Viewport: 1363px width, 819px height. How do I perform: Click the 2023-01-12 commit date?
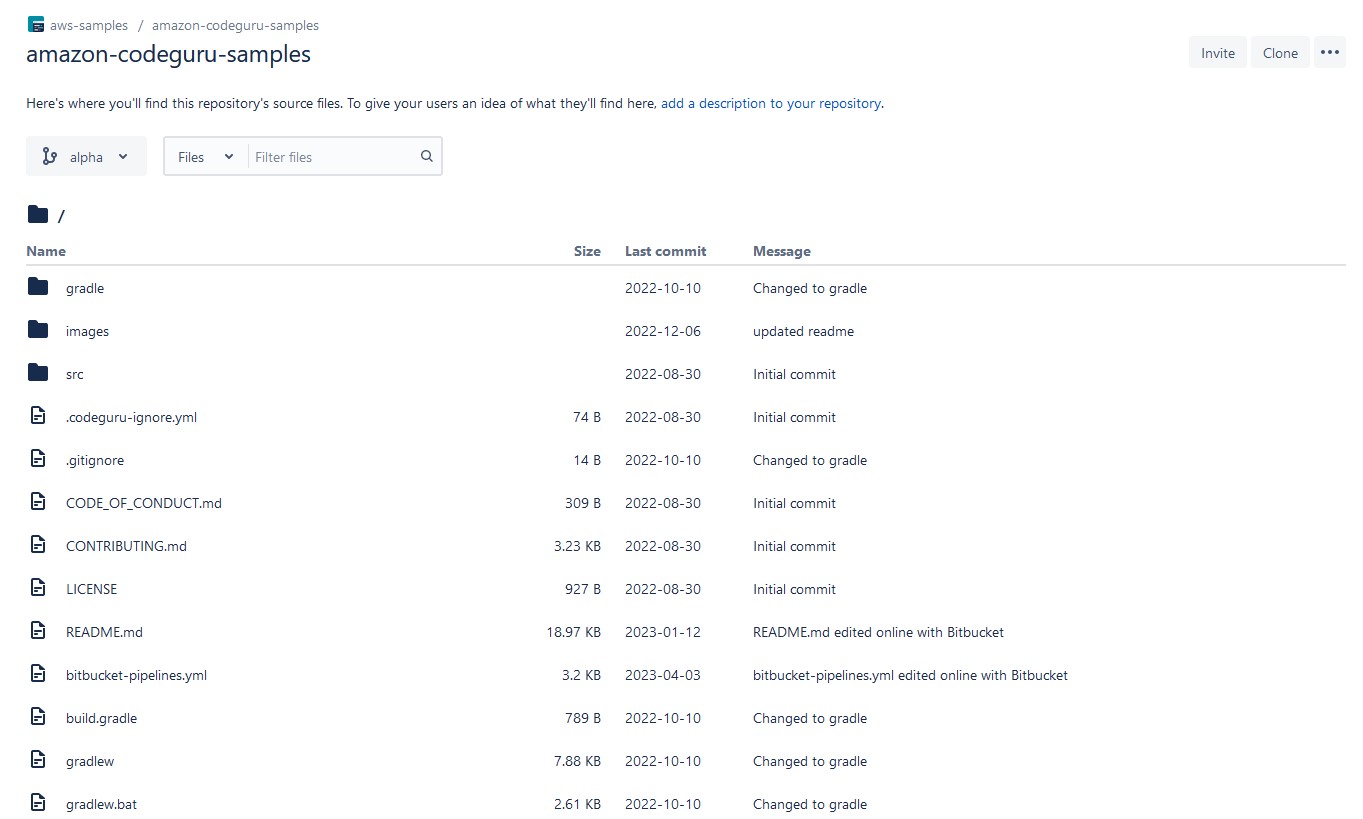[663, 632]
